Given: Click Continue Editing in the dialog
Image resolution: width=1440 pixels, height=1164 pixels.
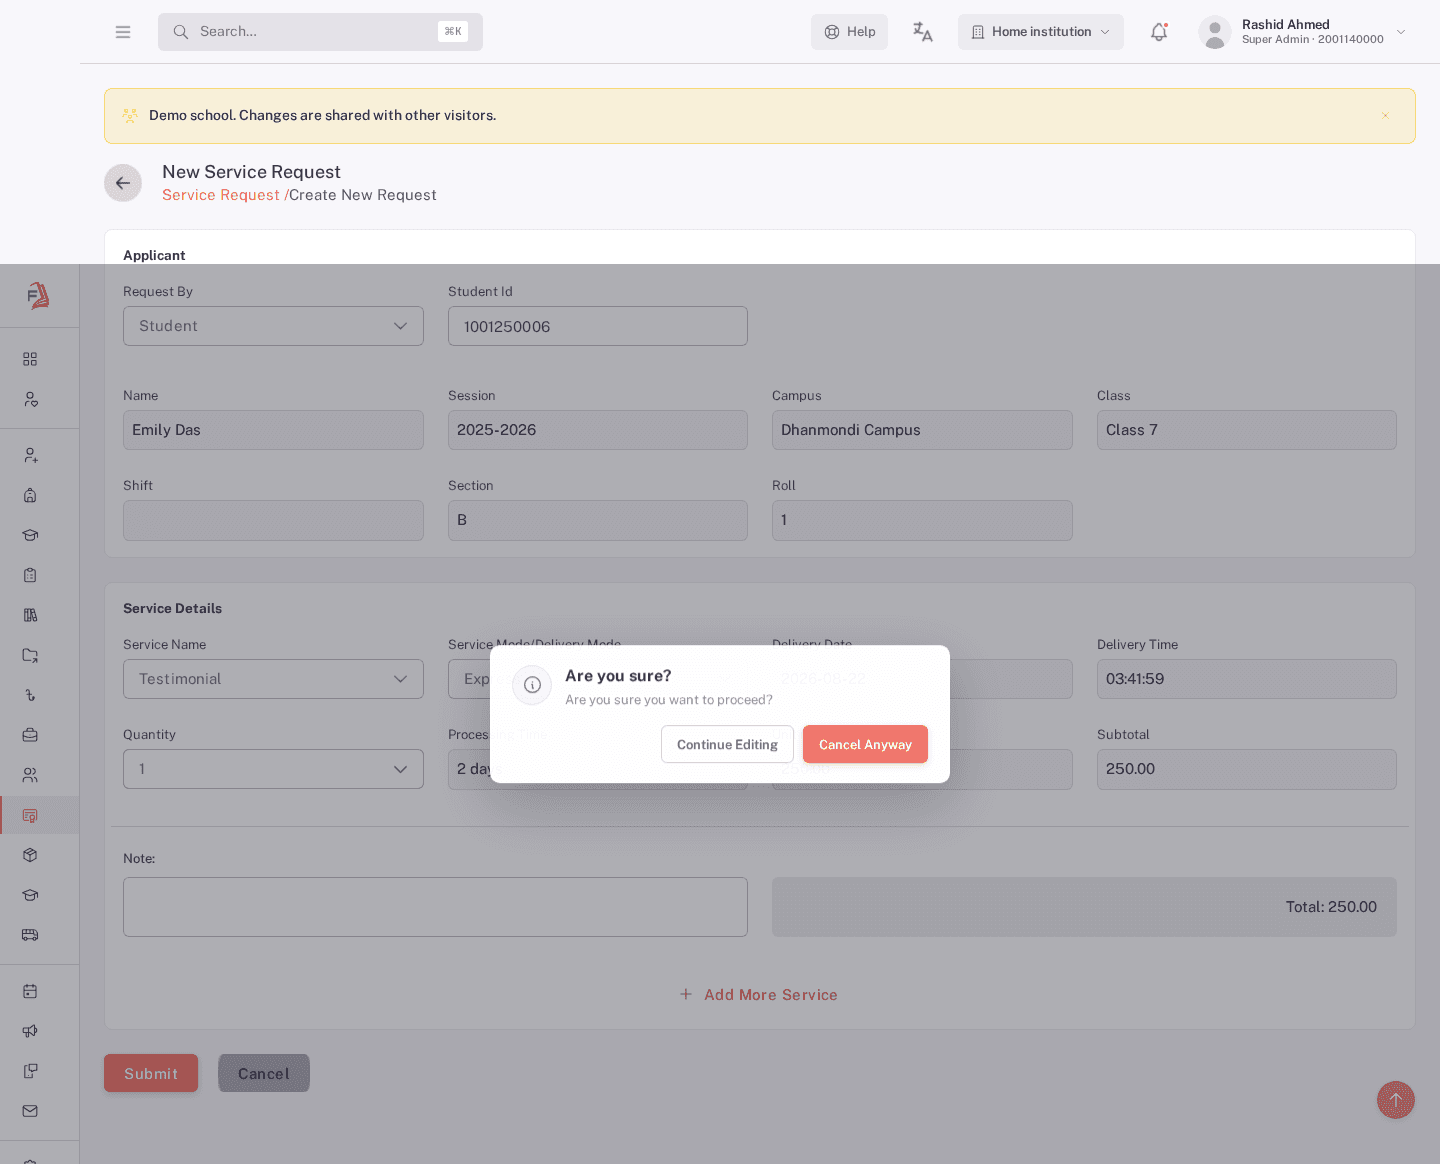Looking at the screenshot, I should click(x=727, y=744).
